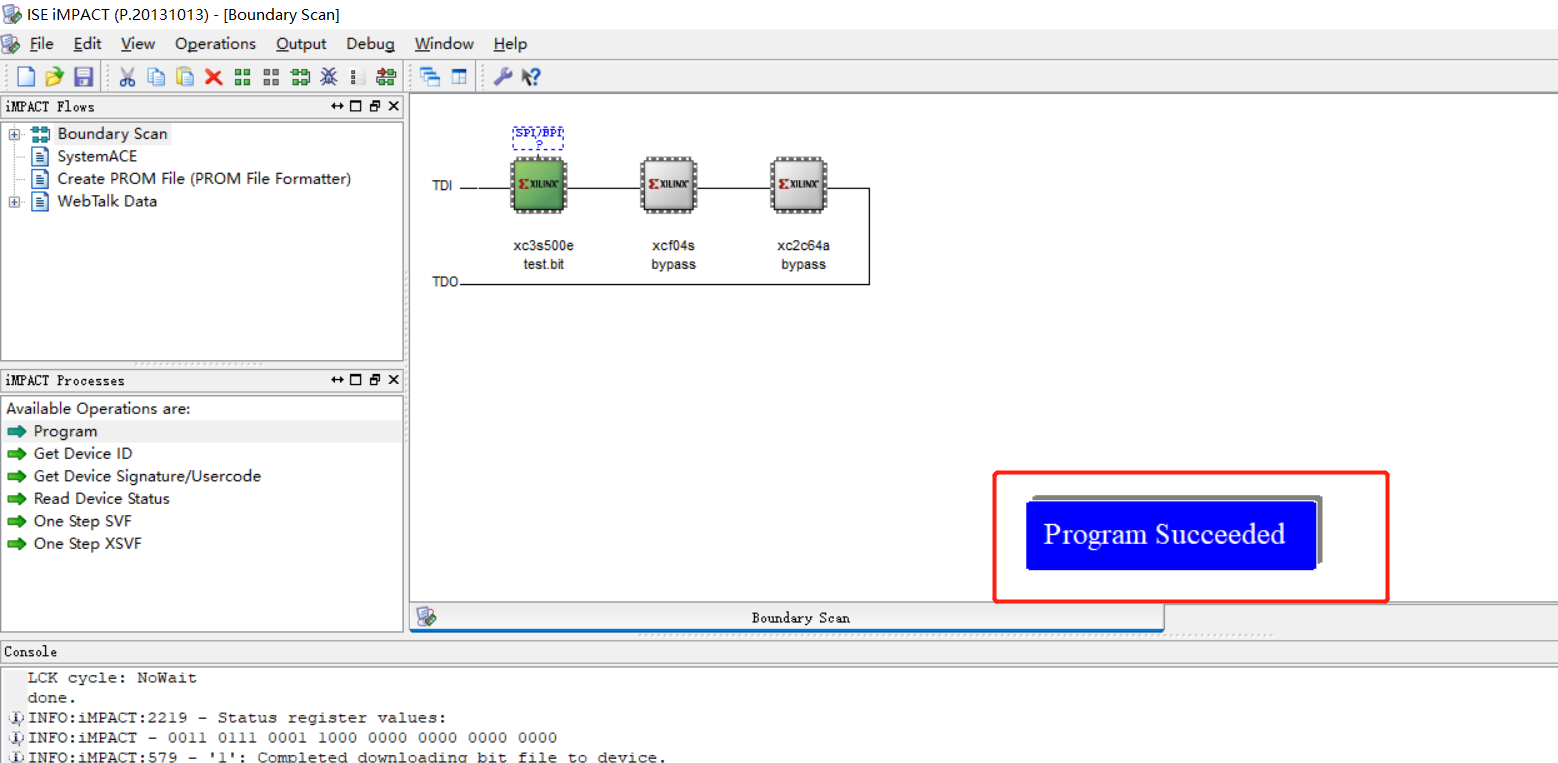Screen dimensions: 1558x763
Task: Click the gray four-squares toolbar icon
Action: 271,77
